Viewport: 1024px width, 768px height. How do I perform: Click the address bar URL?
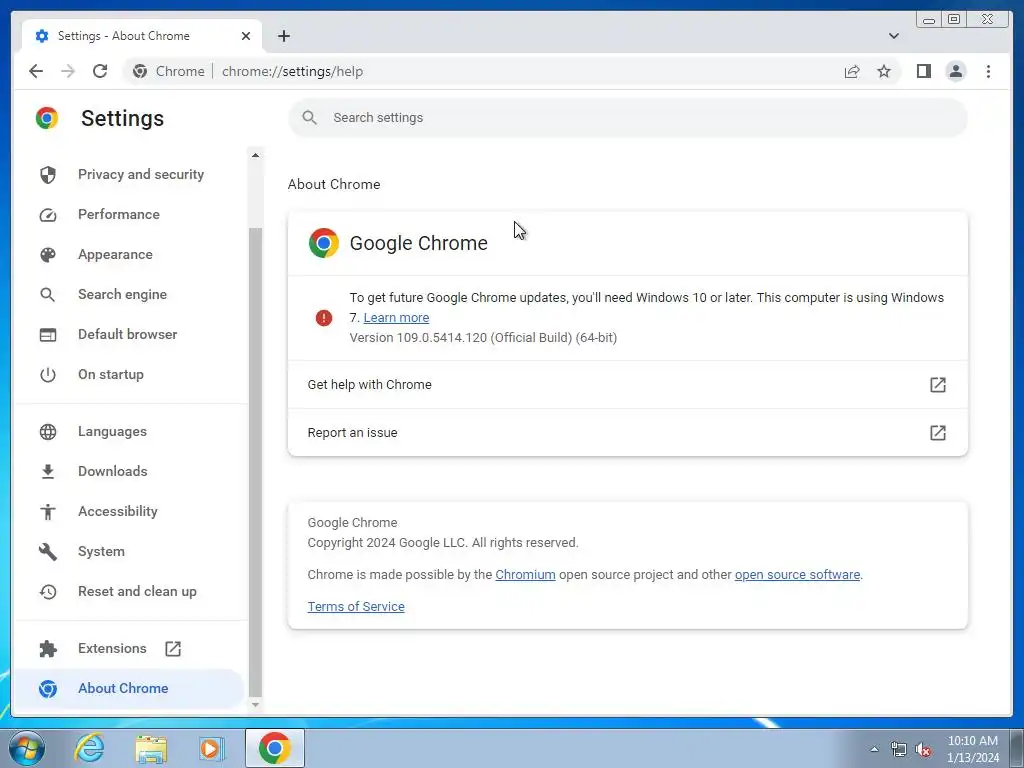tap(292, 71)
